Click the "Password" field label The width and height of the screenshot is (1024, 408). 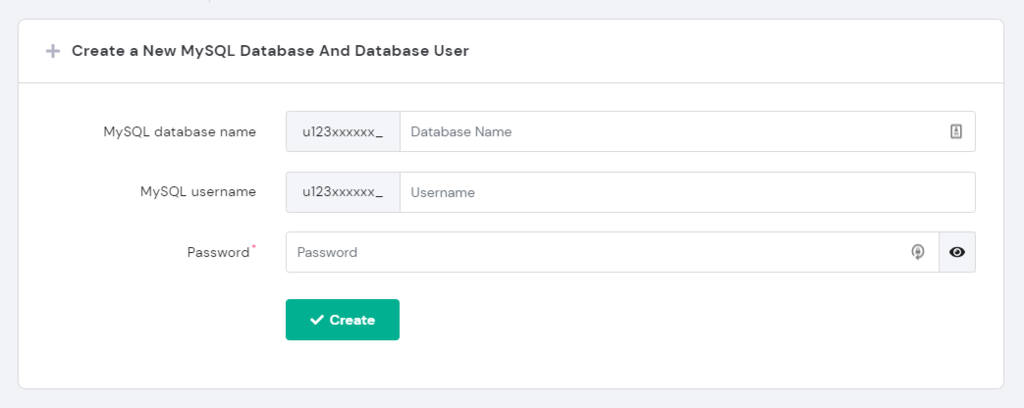tap(217, 253)
